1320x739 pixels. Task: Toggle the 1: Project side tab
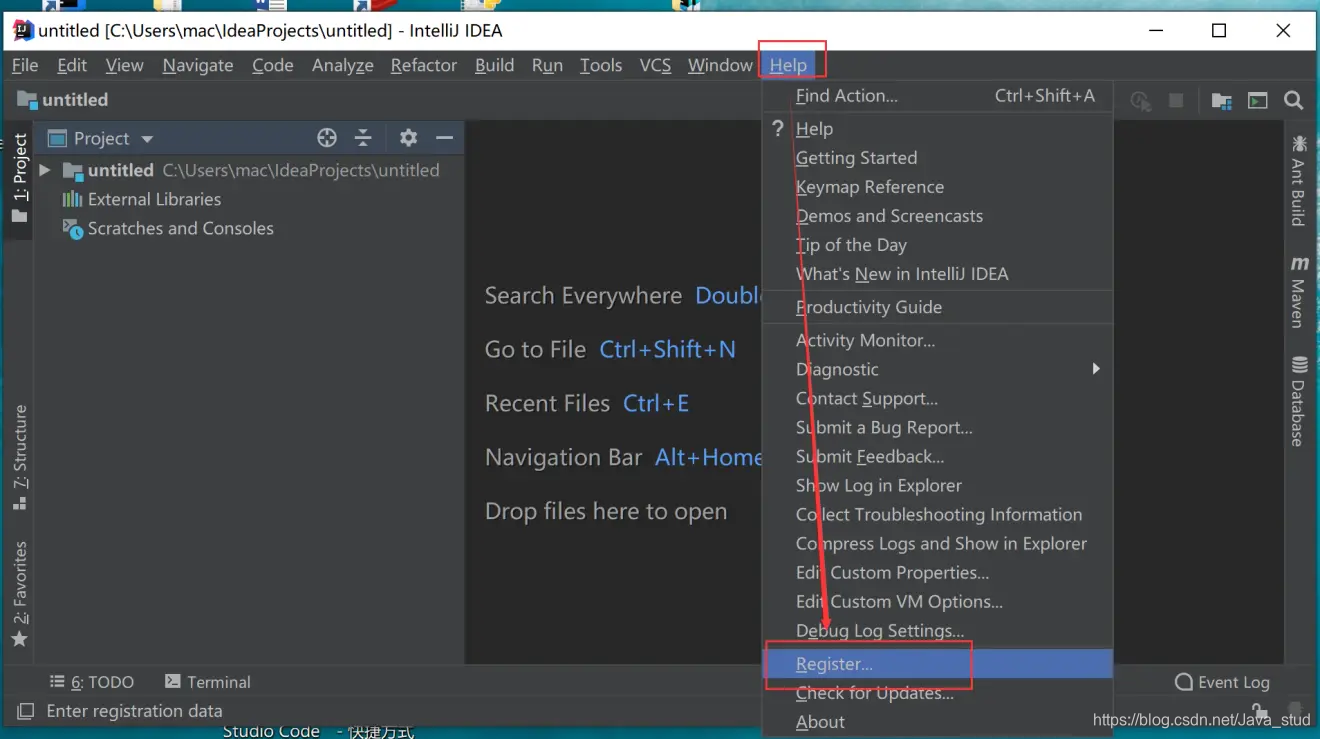(x=19, y=180)
